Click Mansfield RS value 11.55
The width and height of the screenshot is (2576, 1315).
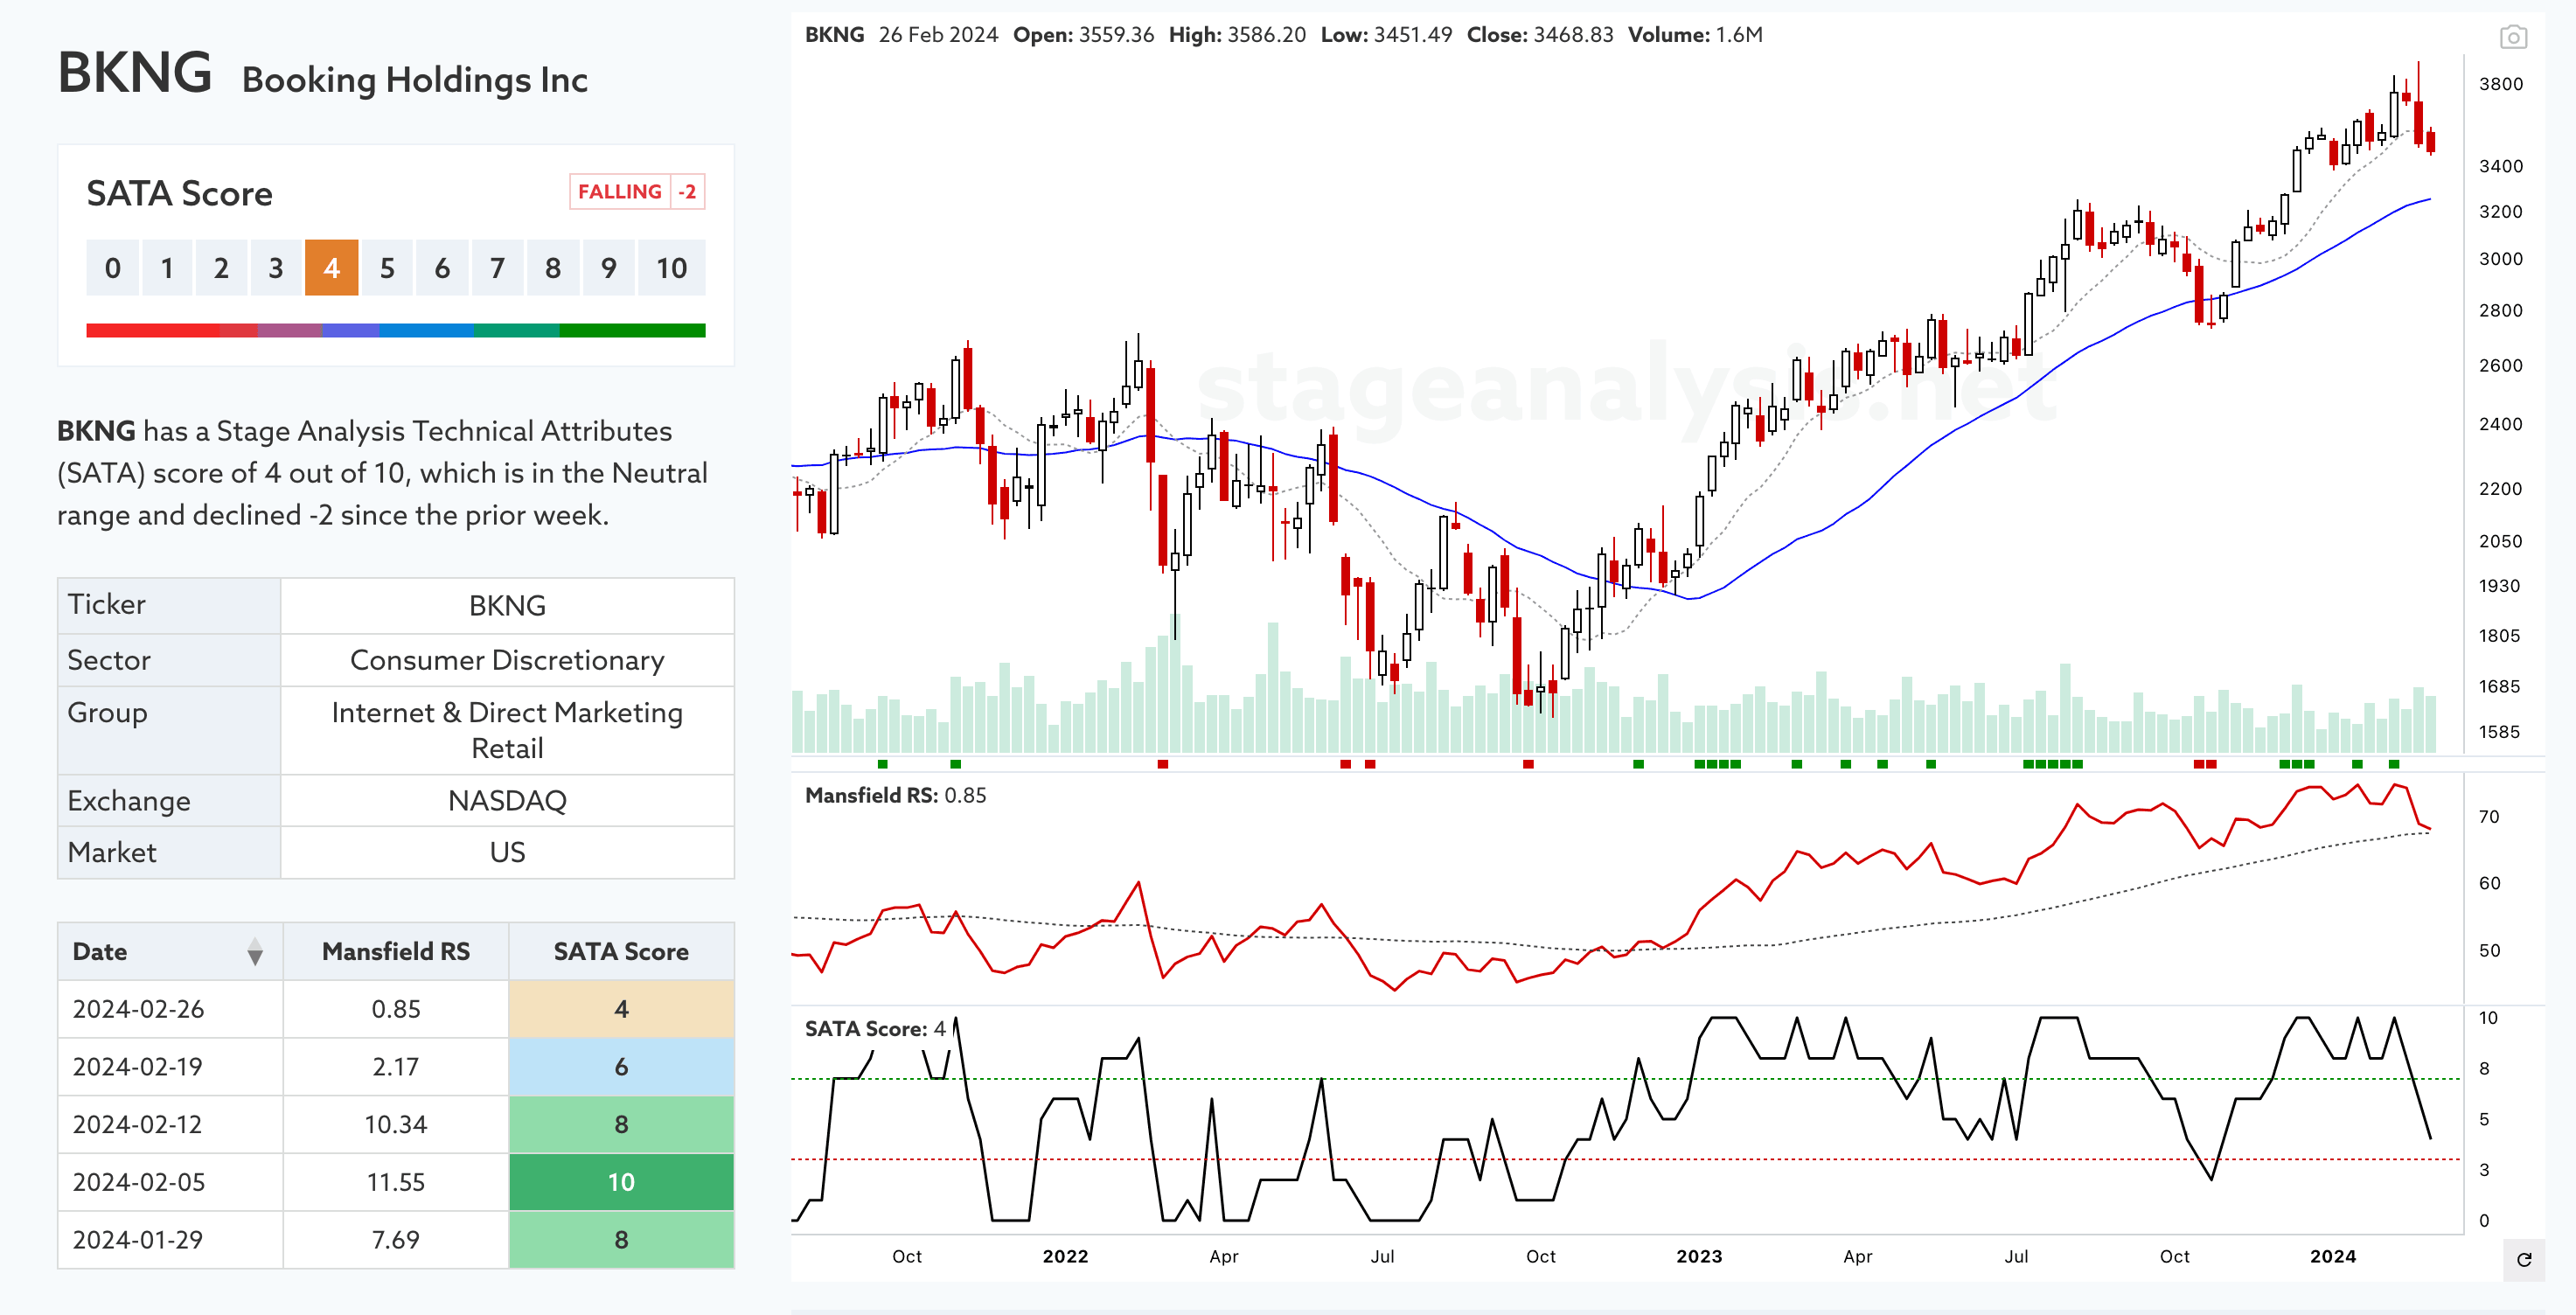coord(396,1182)
